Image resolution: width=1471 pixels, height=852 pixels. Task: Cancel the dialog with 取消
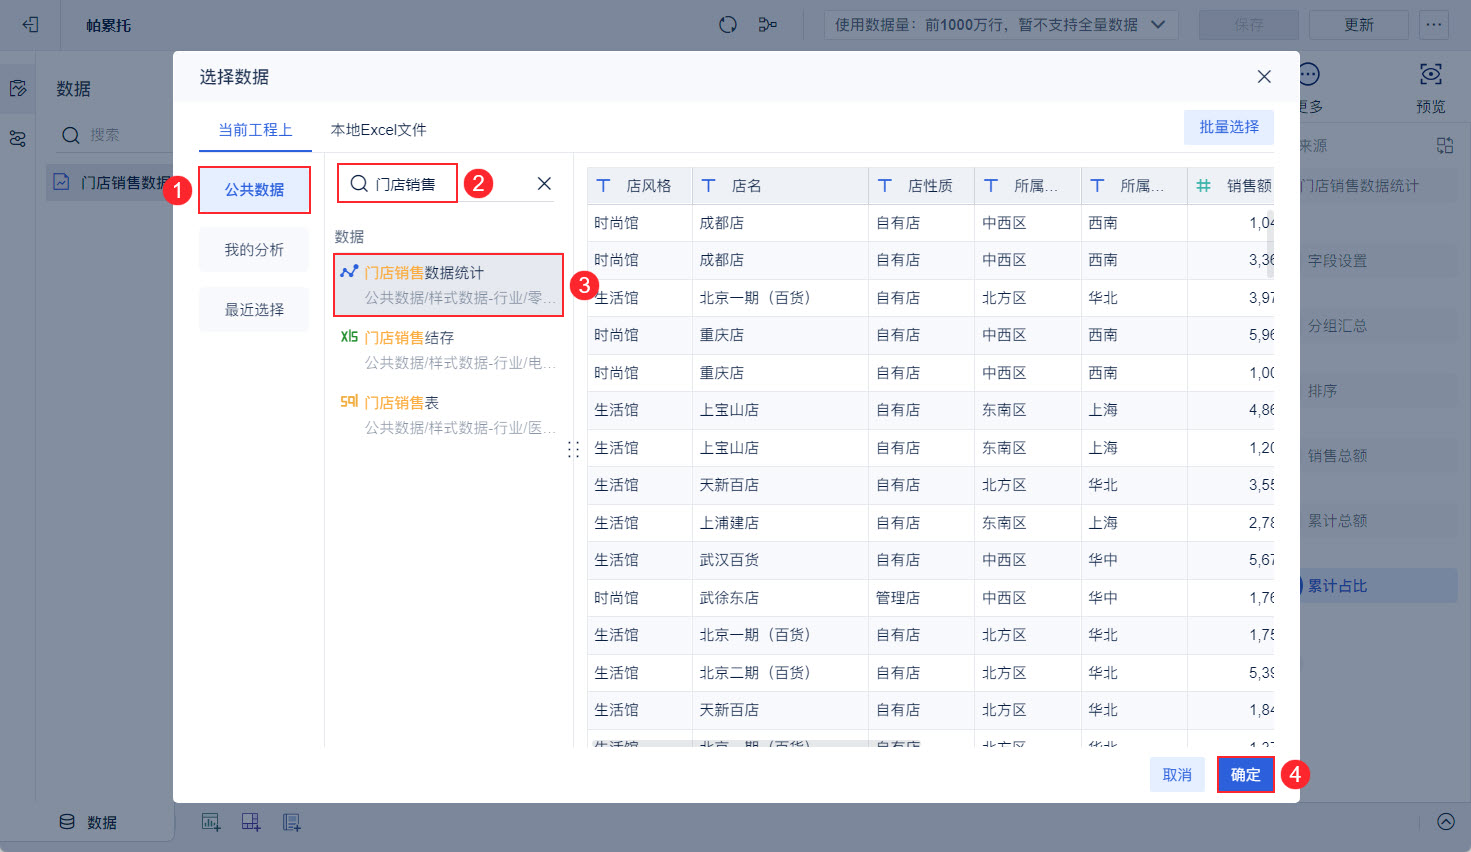tap(1177, 775)
